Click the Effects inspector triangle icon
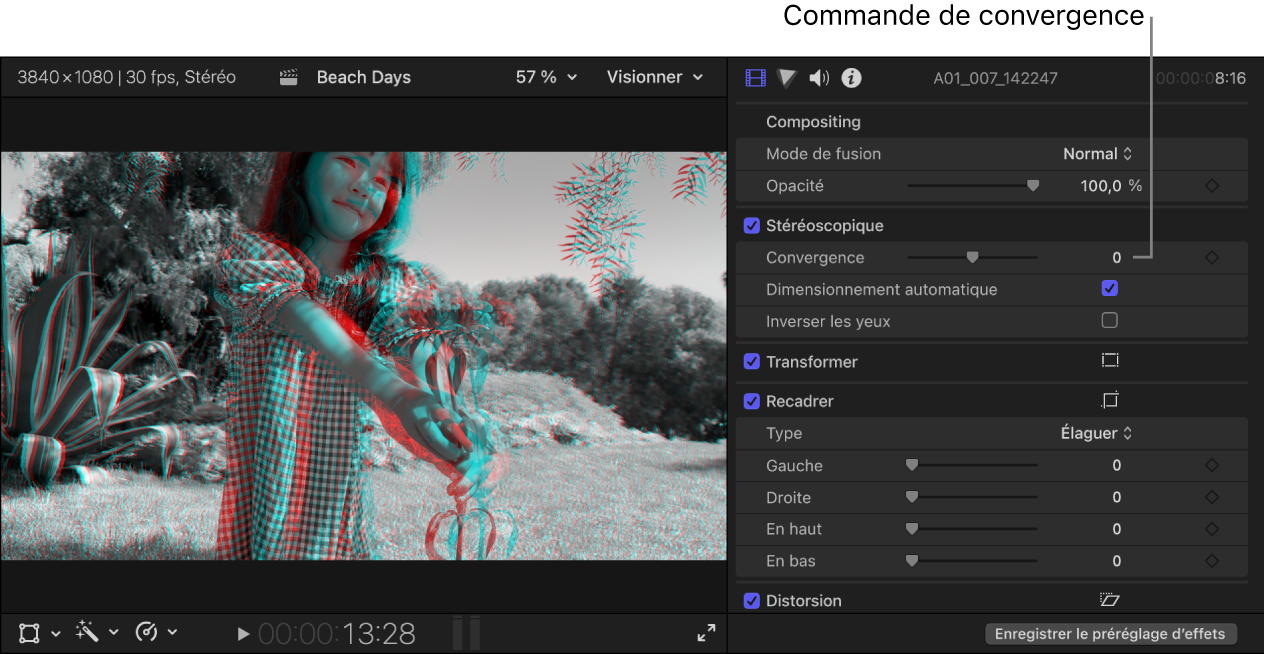The width and height of the screenshot is (1264, 654). click(x=787, y=77)
